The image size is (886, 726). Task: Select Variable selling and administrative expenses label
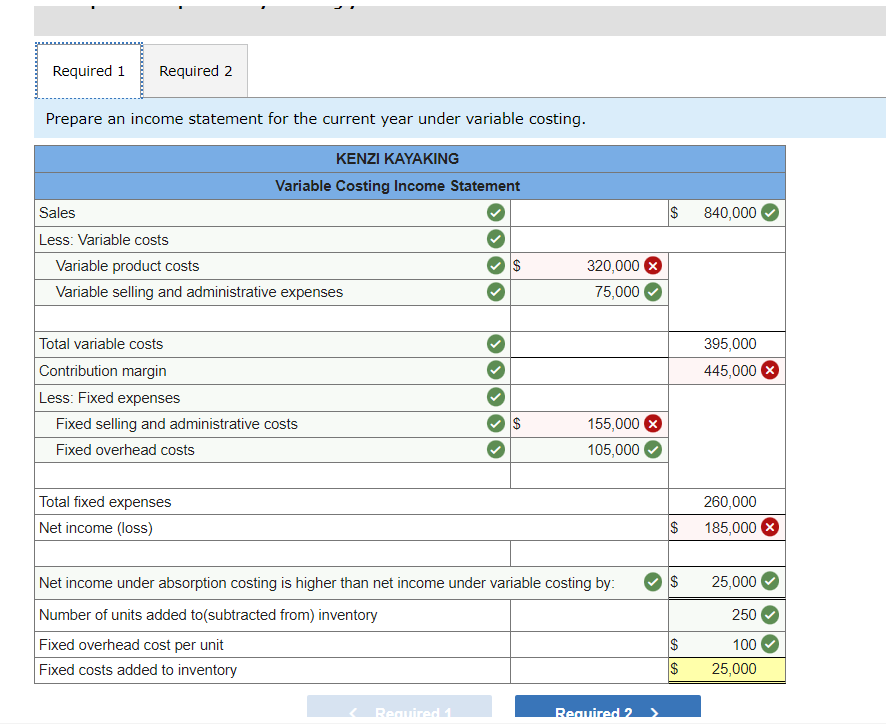pos(199,292)
